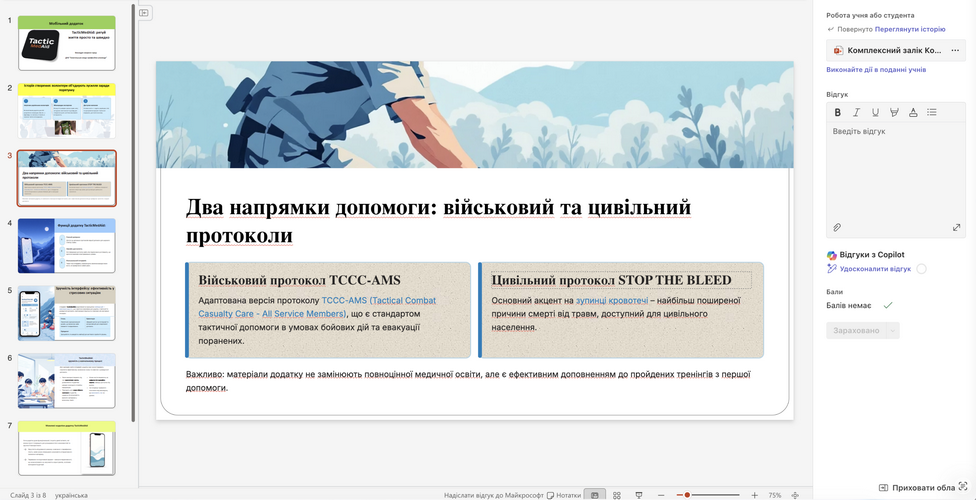Apply bold formatting in feedback editor

pos(838,112)
